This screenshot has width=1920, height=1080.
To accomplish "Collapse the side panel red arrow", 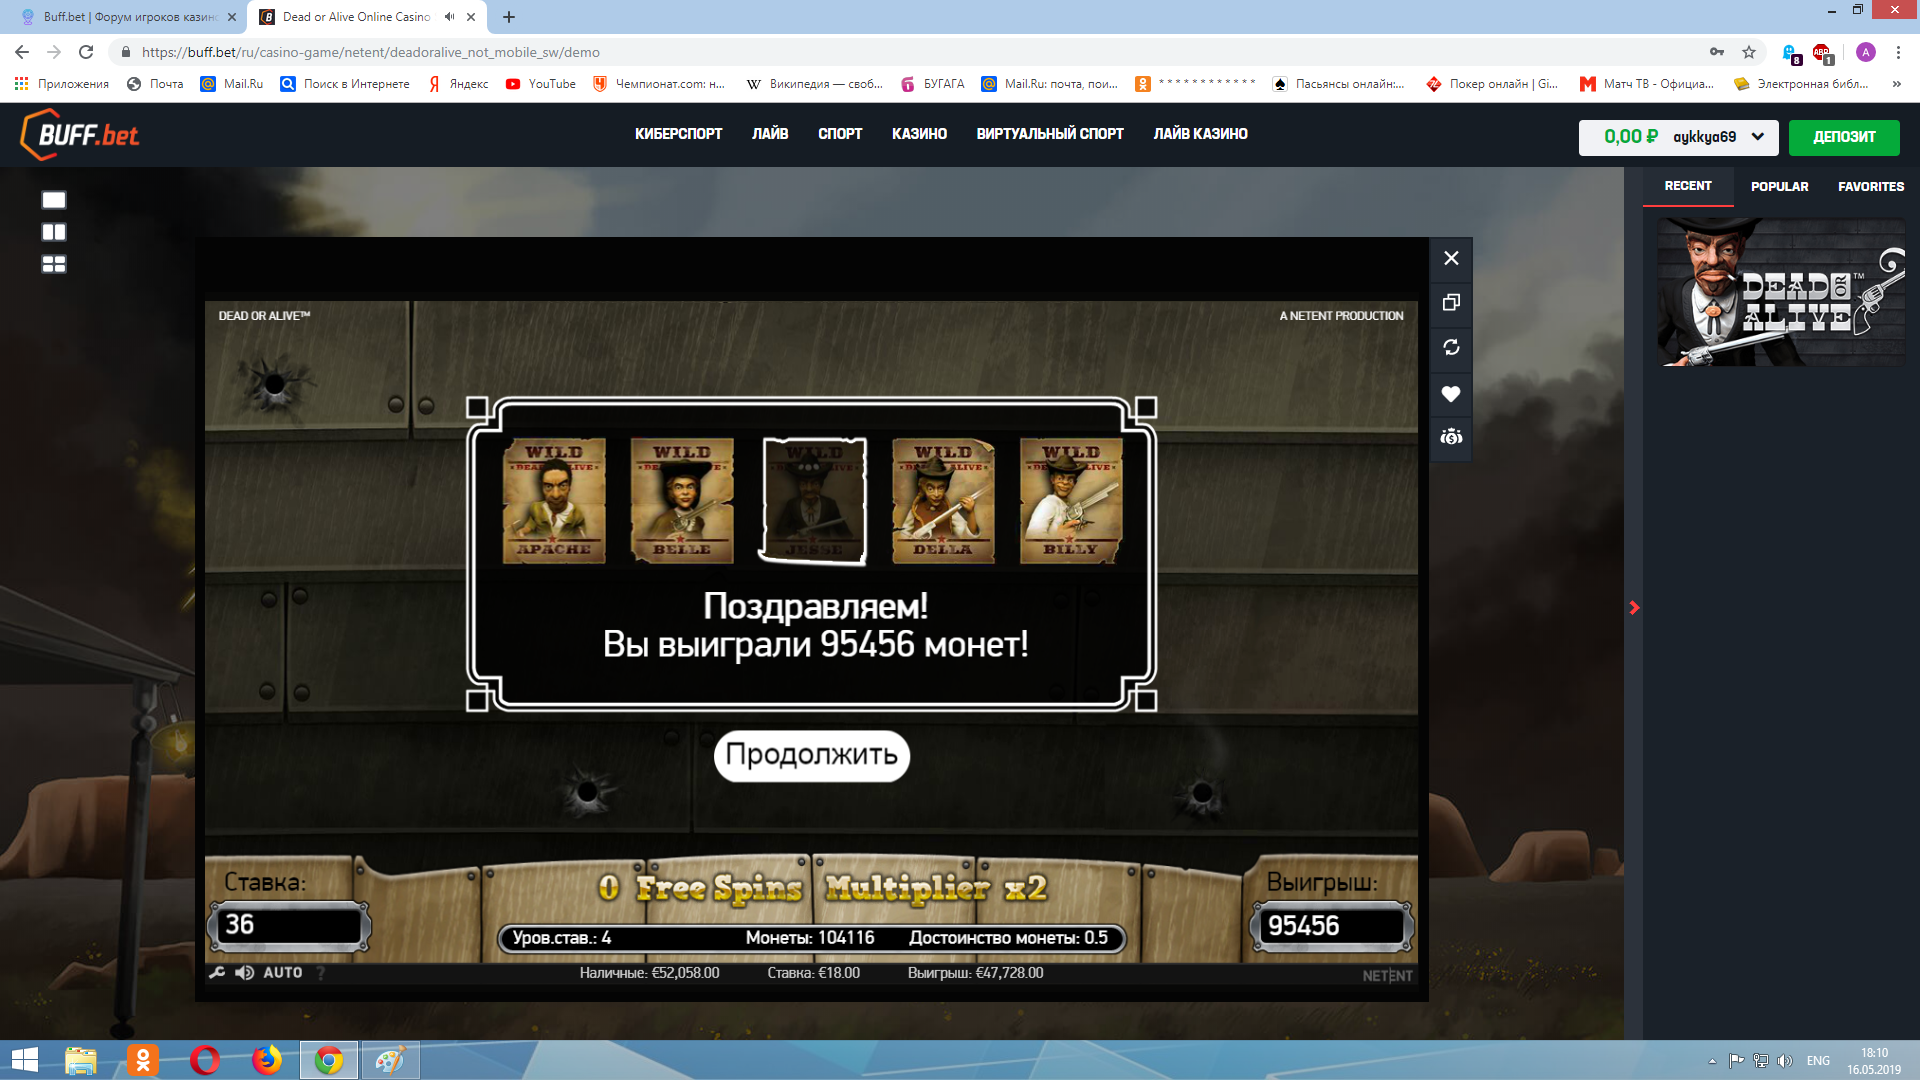I will [x=1634, y=607].
